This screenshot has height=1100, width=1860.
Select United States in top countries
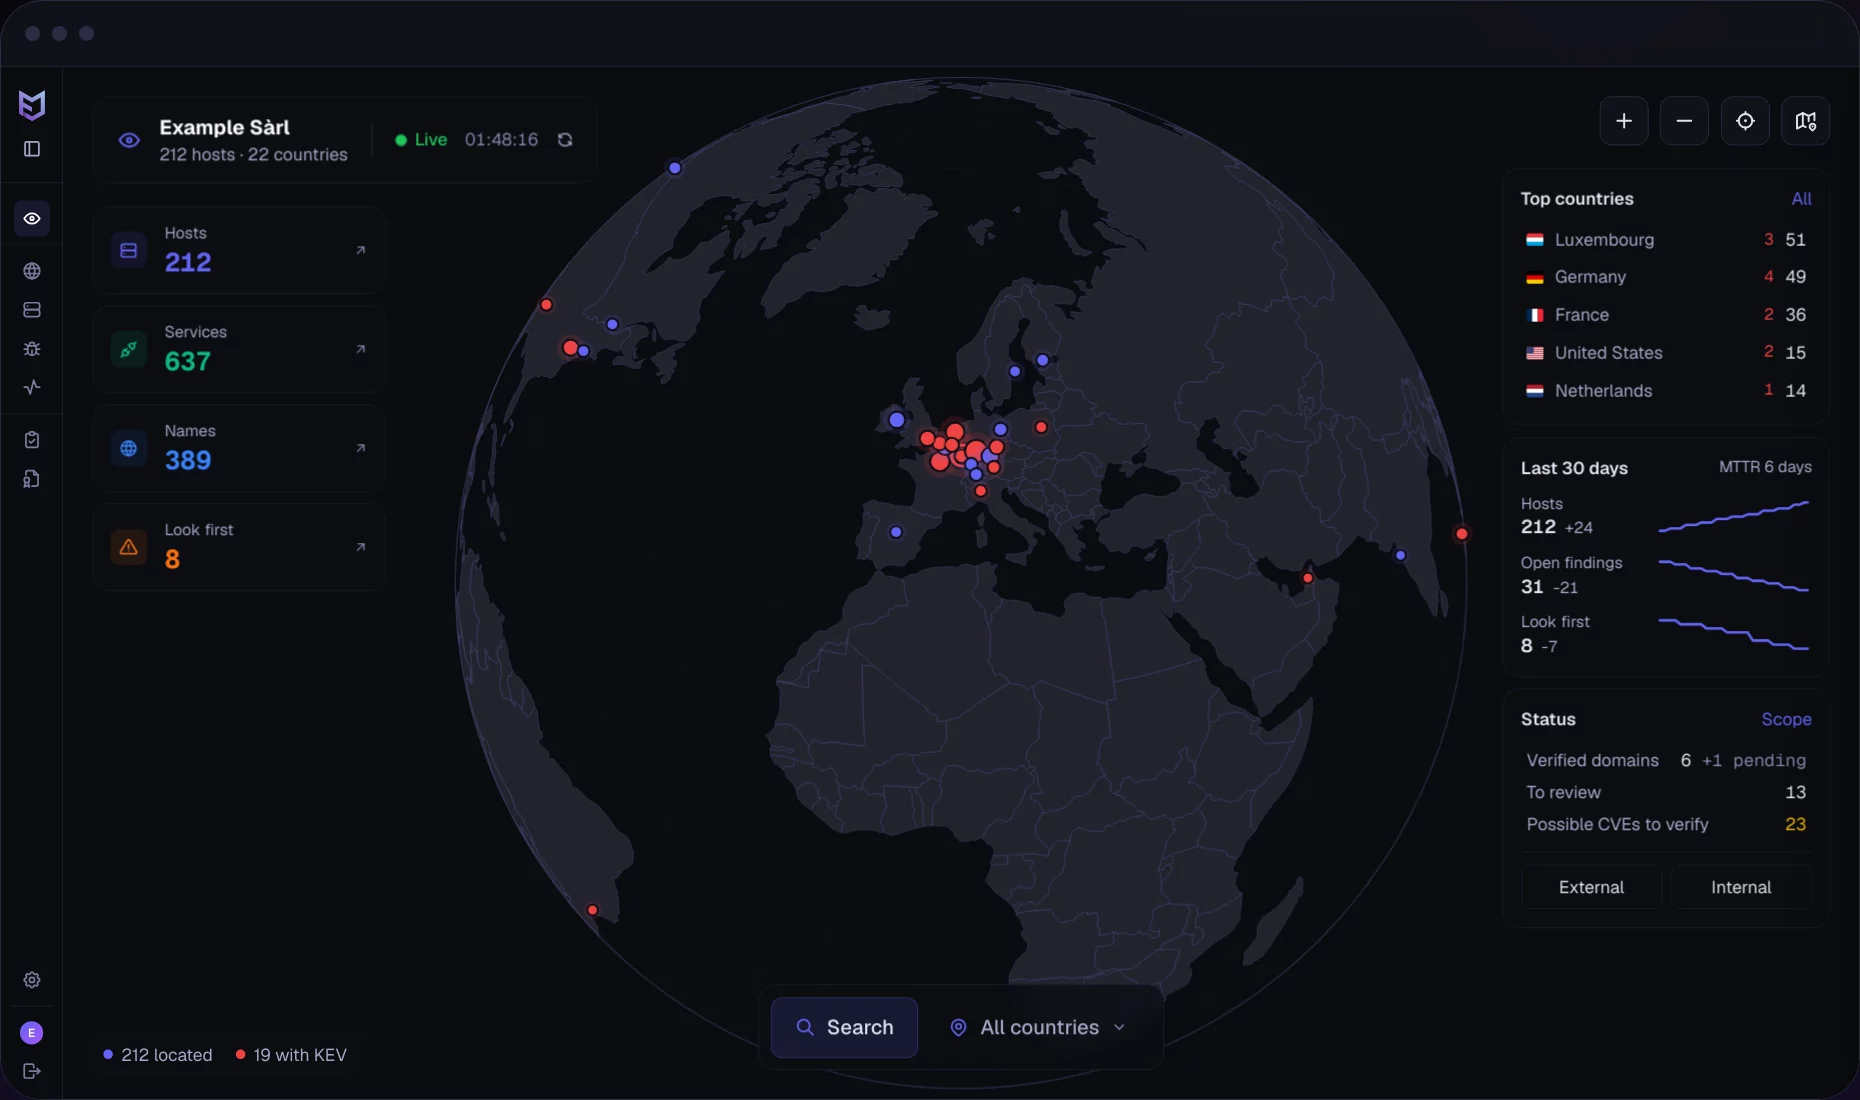(1666, 353)
